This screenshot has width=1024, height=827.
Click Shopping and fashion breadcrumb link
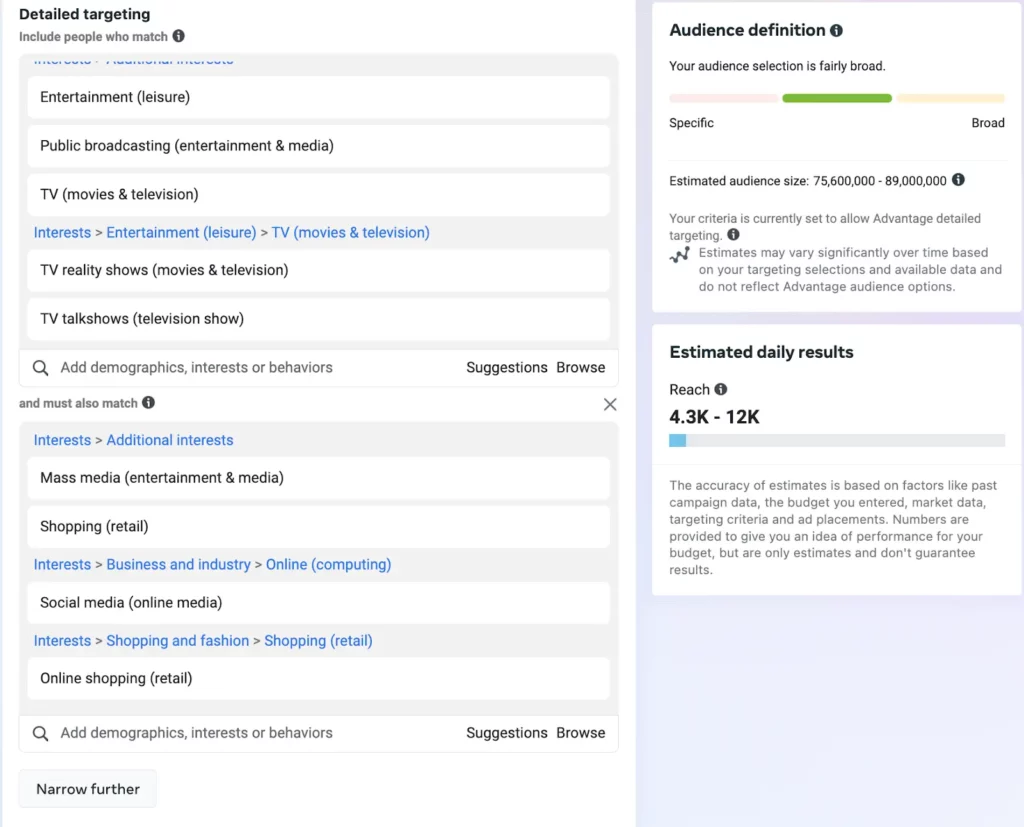178,641
